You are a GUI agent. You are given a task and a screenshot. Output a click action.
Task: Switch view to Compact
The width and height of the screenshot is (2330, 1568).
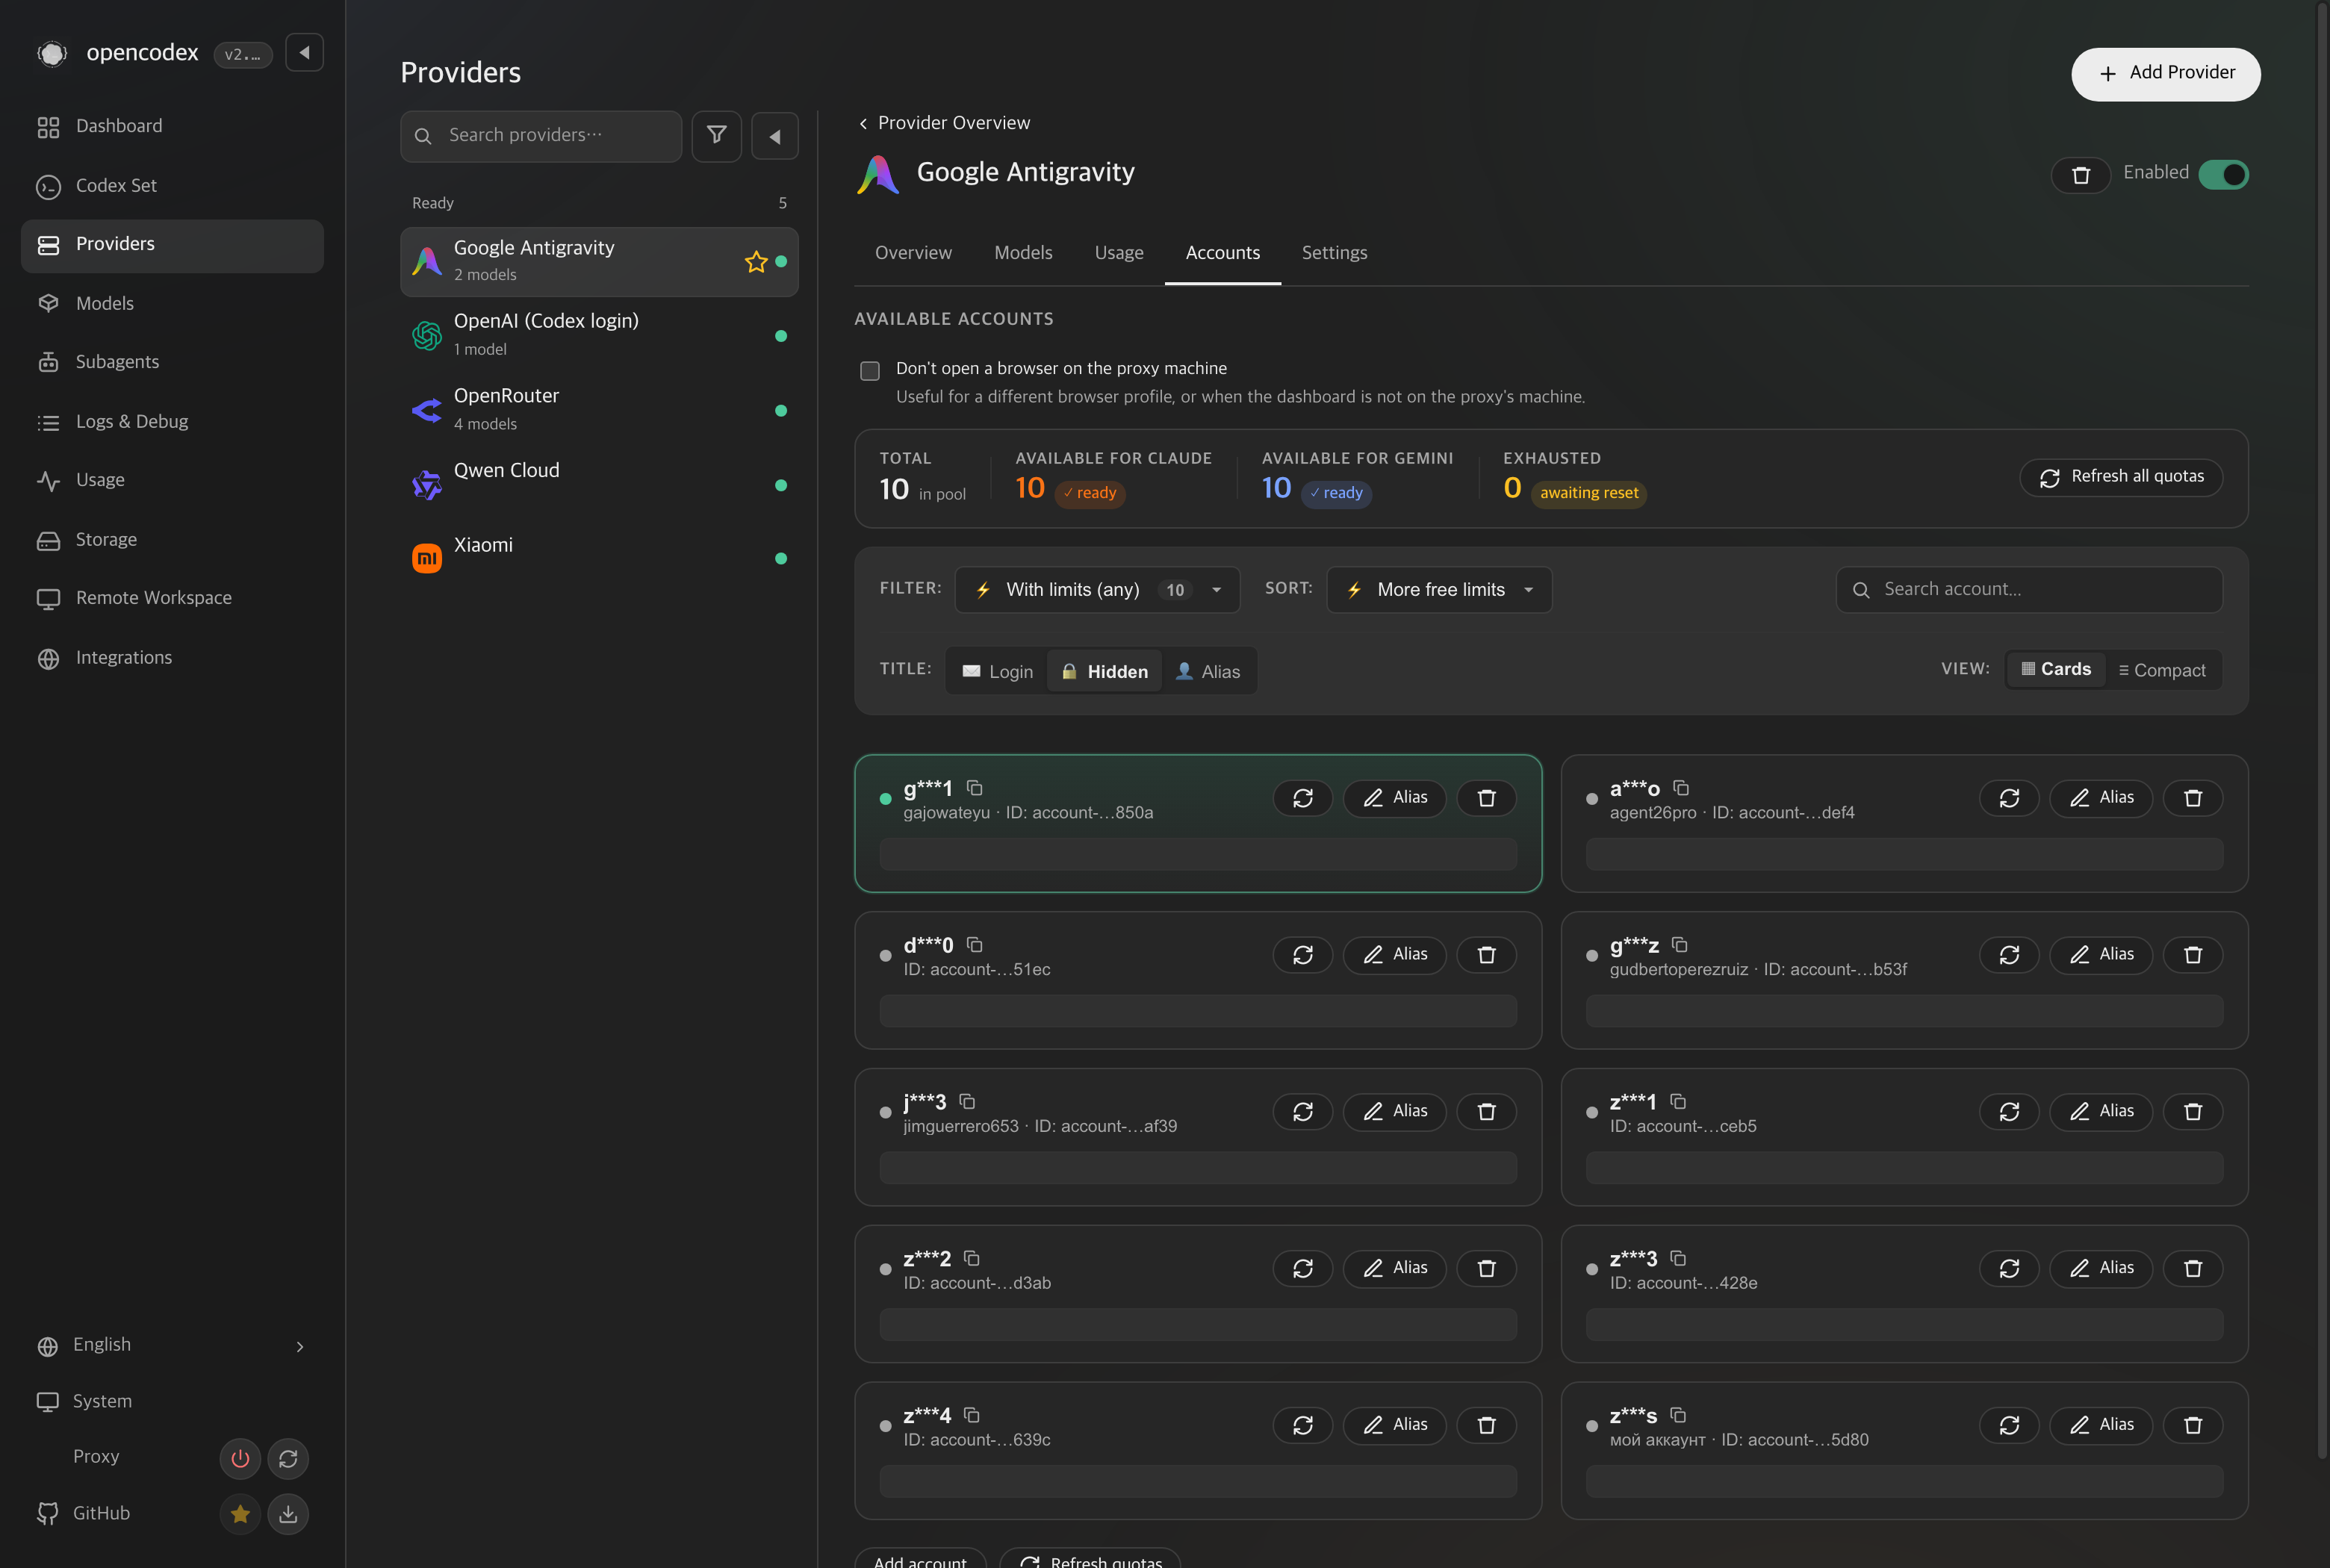(2162, 670)
